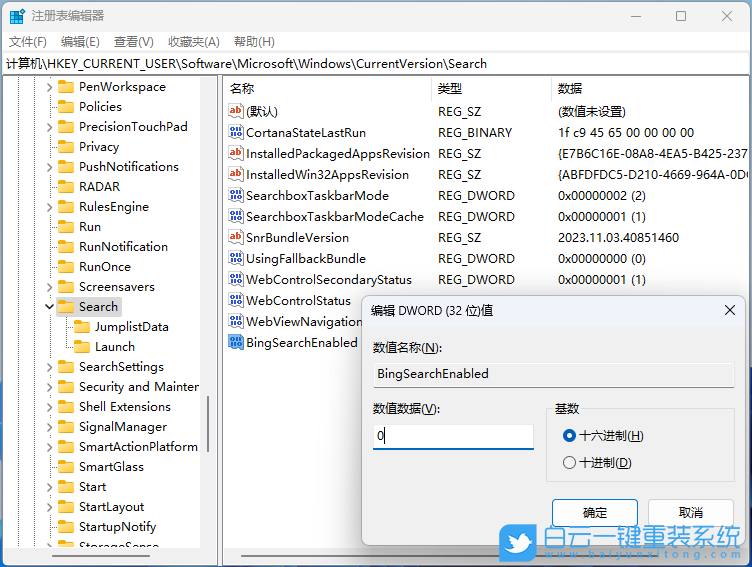Click the DWORD icon of UsingFallbackBundle
Image resolution: width=752 pixels, height=567 pixels.
pos(235,259)
